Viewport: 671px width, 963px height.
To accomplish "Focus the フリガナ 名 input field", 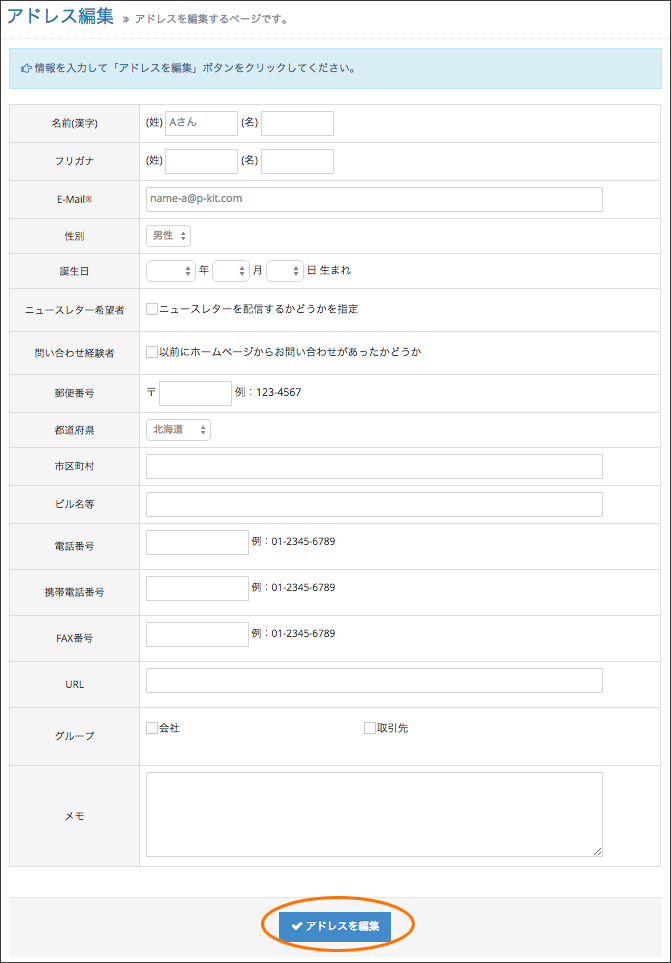I will coord(297,161).
